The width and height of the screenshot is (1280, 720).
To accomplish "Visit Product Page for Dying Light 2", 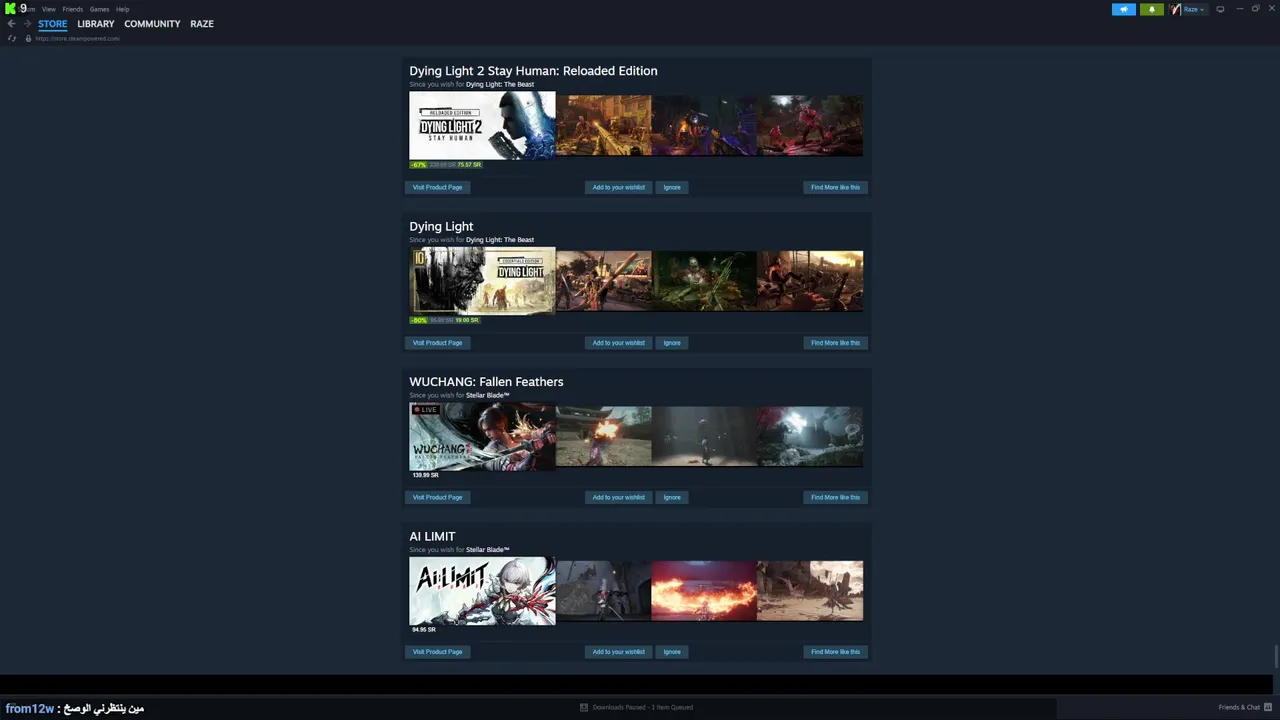I will click(437, 187).
